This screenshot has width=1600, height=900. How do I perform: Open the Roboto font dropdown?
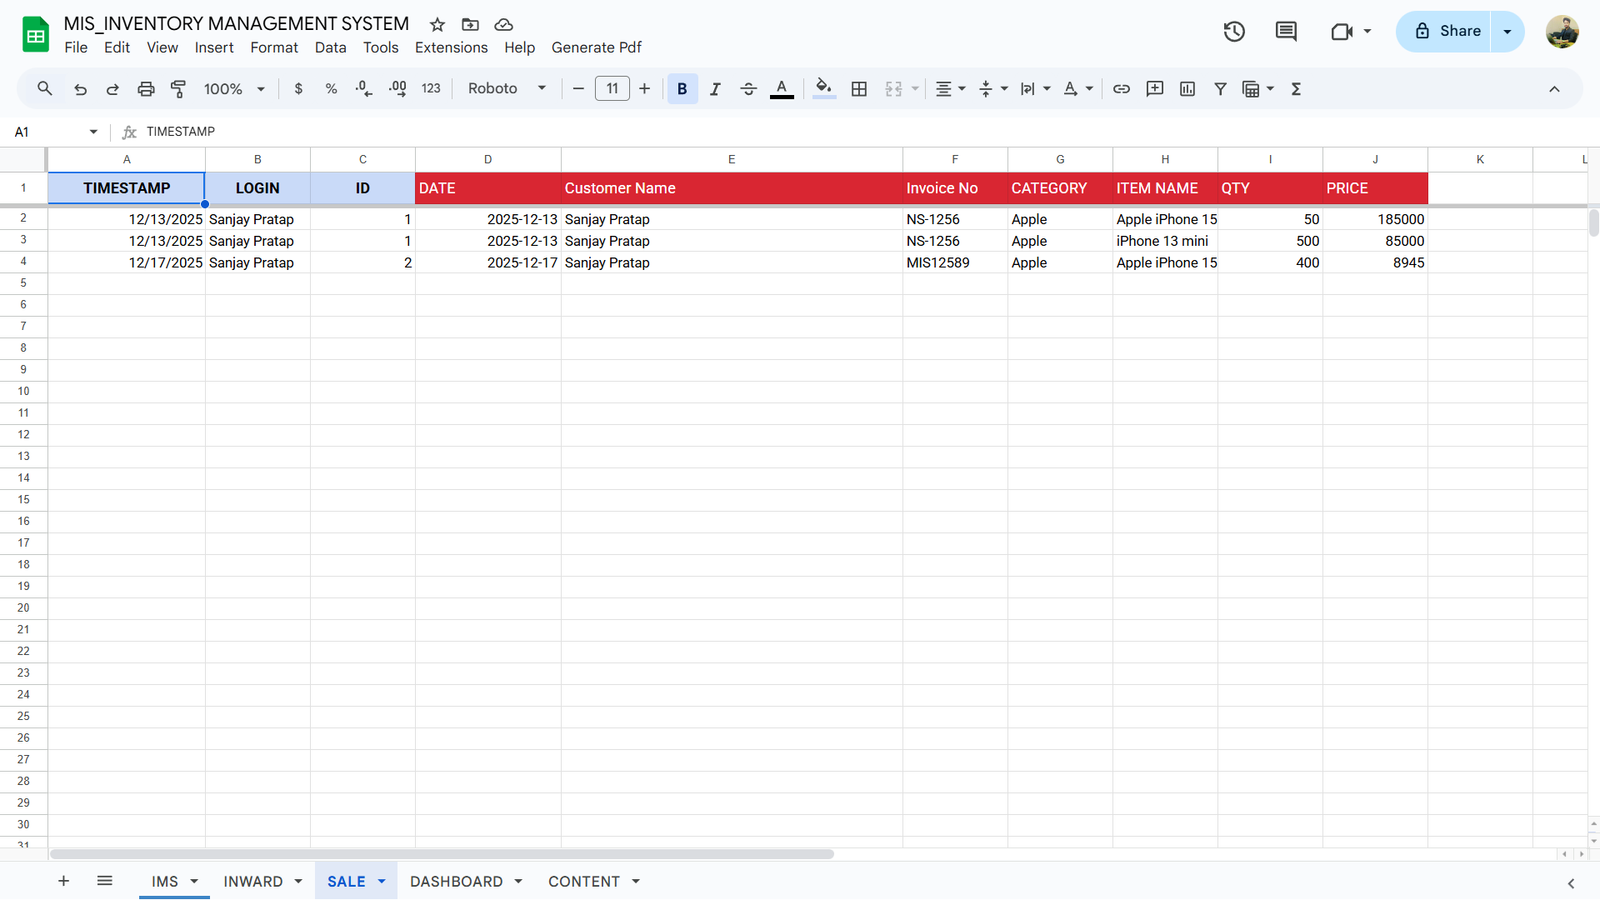[507, 89]
